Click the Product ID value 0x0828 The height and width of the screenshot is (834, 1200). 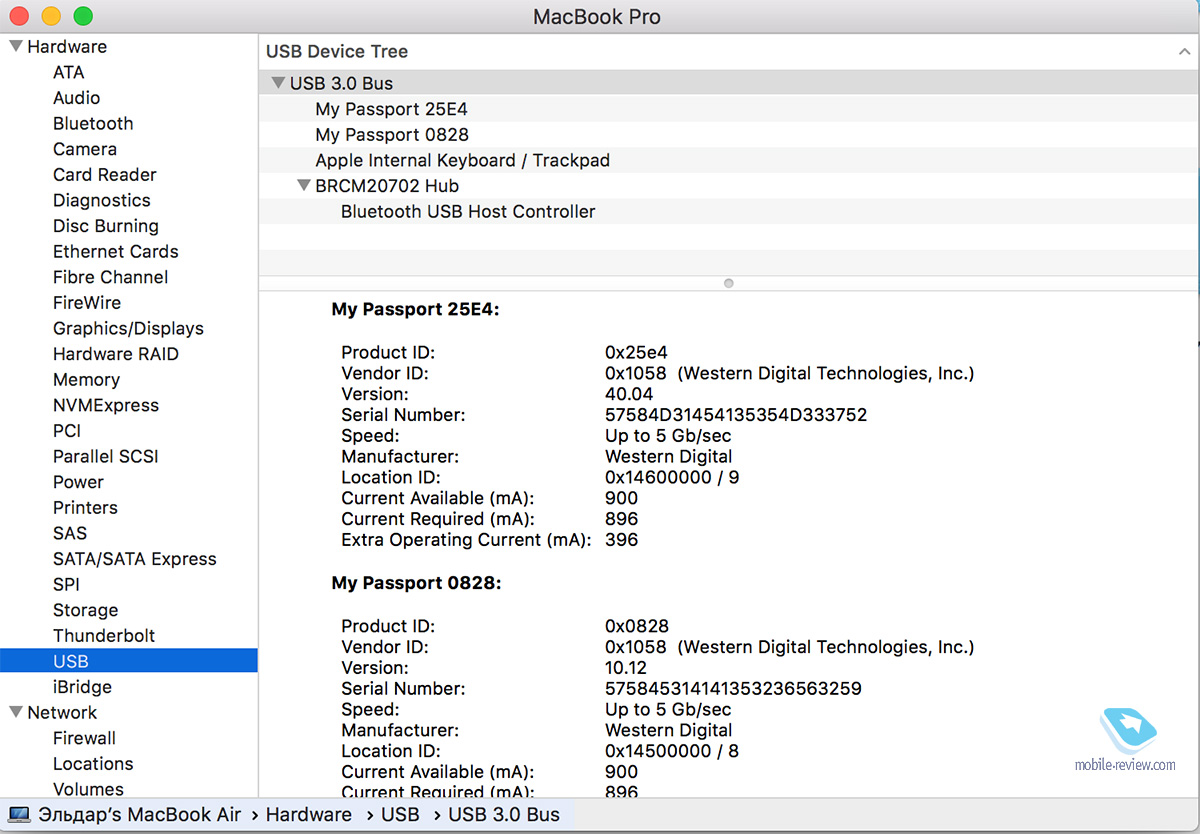click(x=637, y=626)
